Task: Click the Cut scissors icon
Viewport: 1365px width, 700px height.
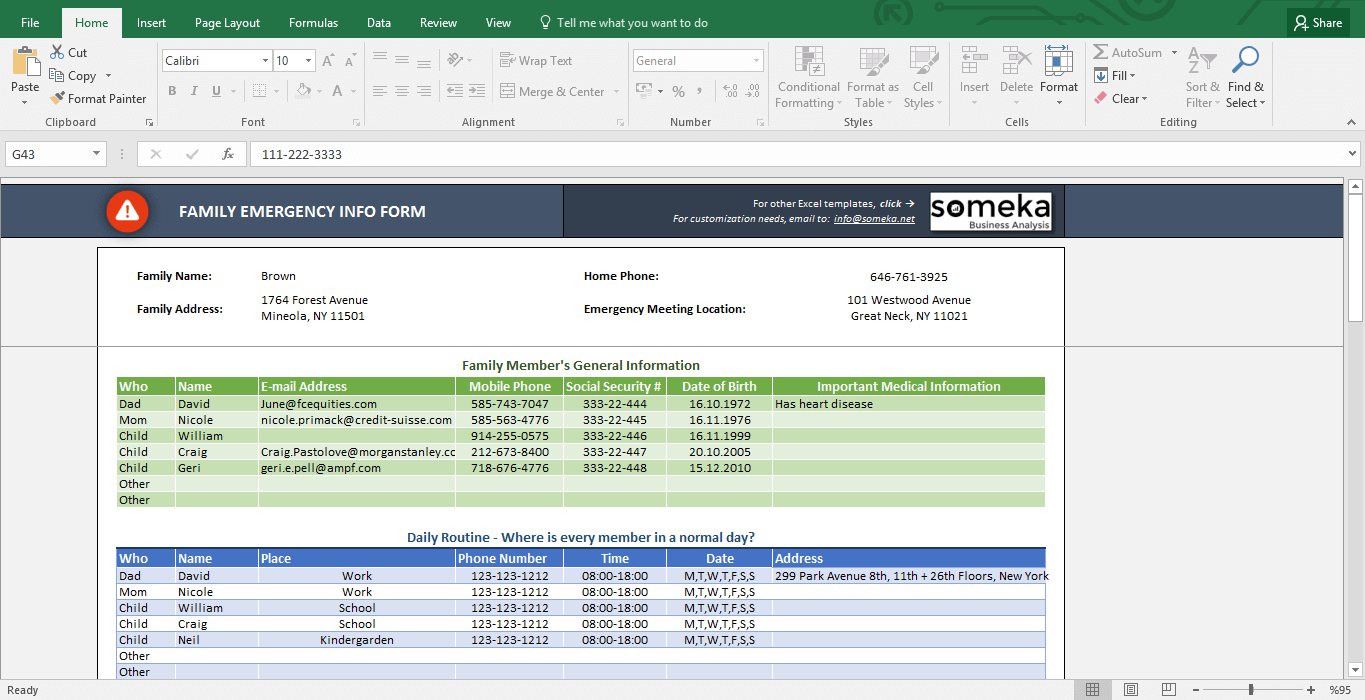Action: pos(56,53)
